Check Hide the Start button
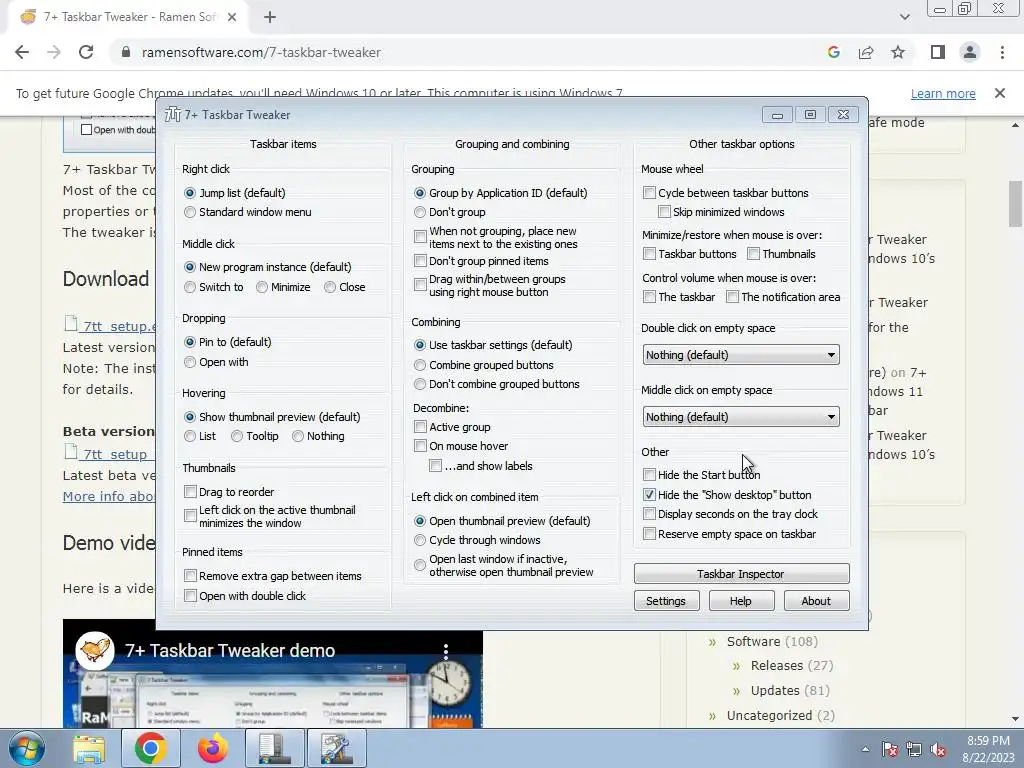The height and width of the screenshot is (768, 1024). pyautogui.click(x=649, y=475)
